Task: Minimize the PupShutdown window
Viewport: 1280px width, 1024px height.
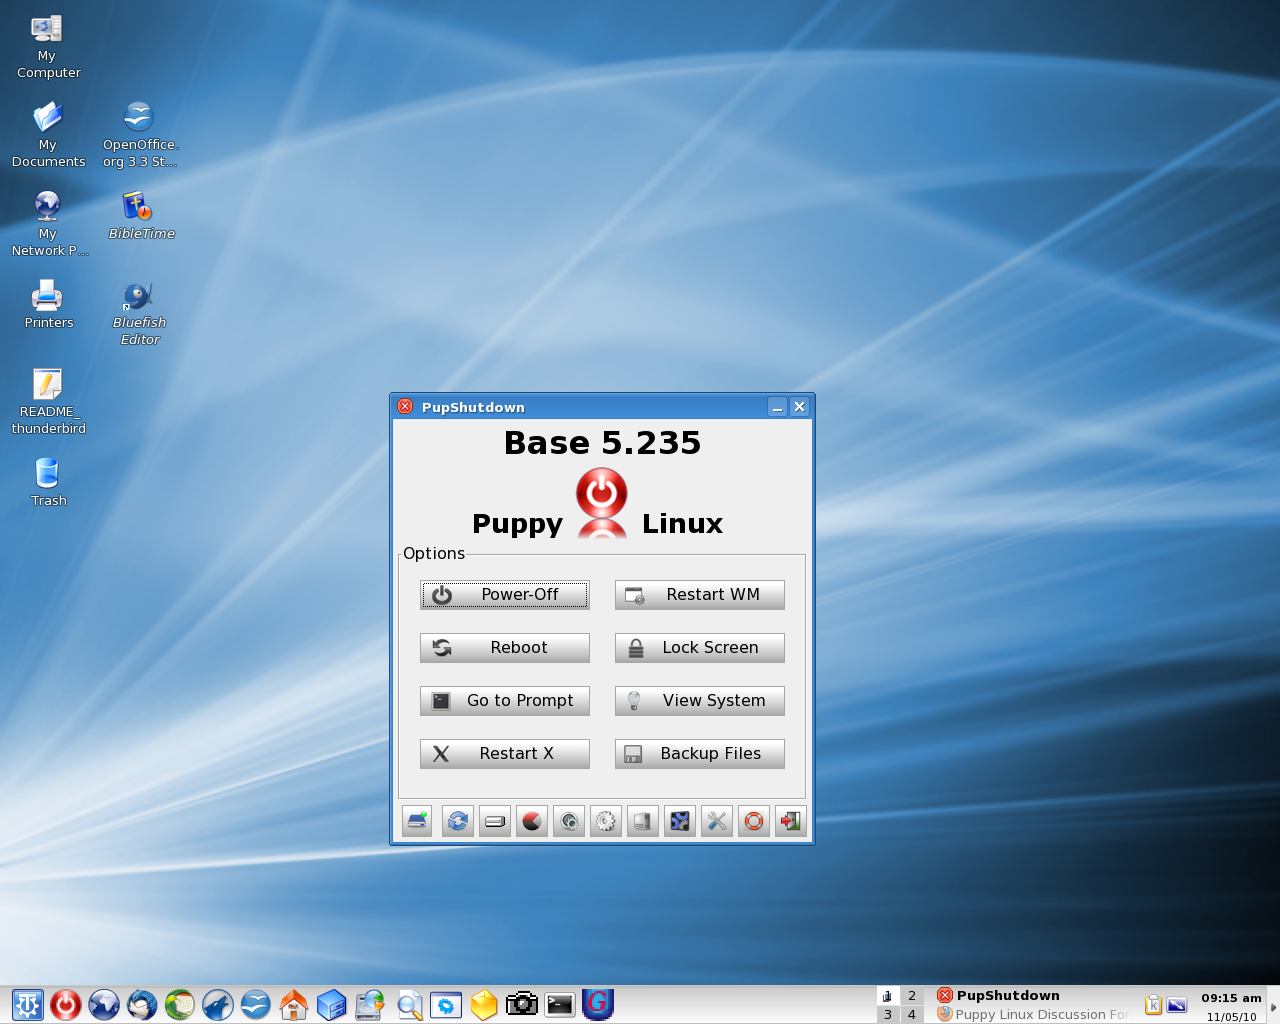Action: click(x=777, y=407)
